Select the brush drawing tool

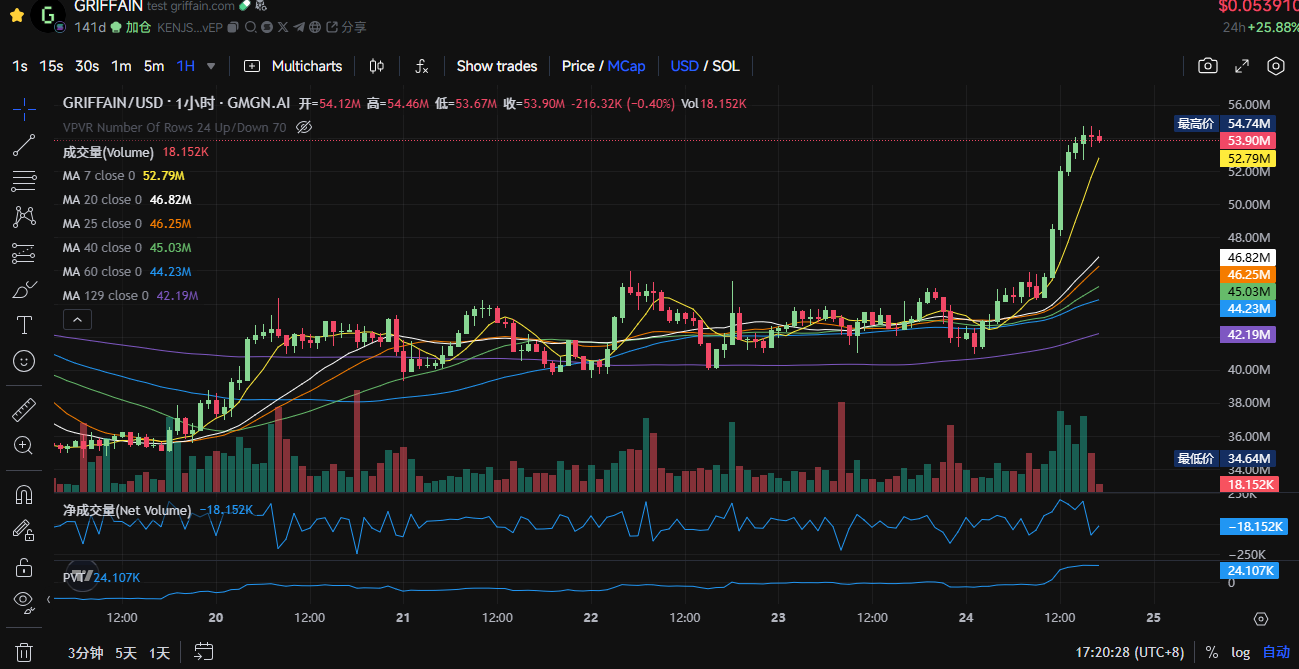[24, 290]
